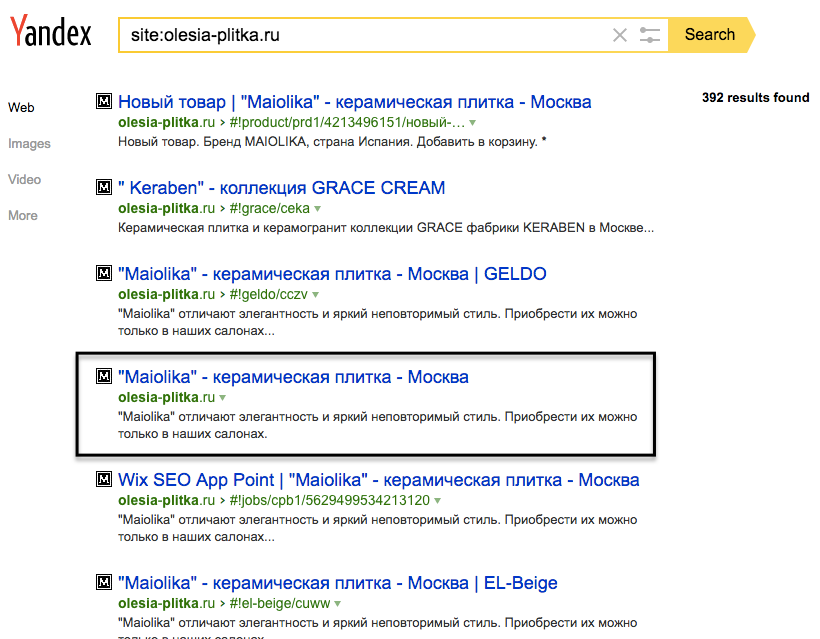
Task: Click green URL path #!jobs/cpb1/5629499534213120
Action: pos(329,500)
